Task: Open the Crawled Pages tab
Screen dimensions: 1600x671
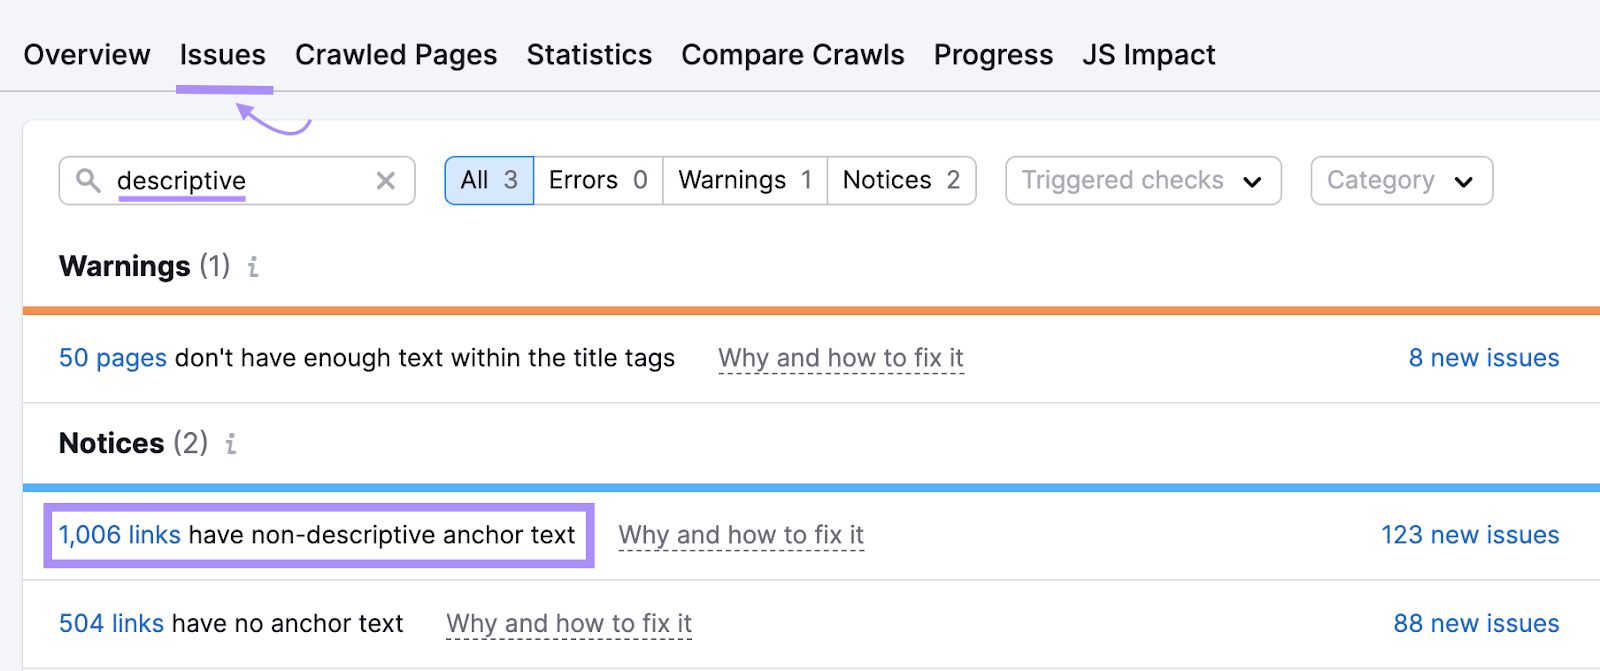Action: (x=396, y=55)
